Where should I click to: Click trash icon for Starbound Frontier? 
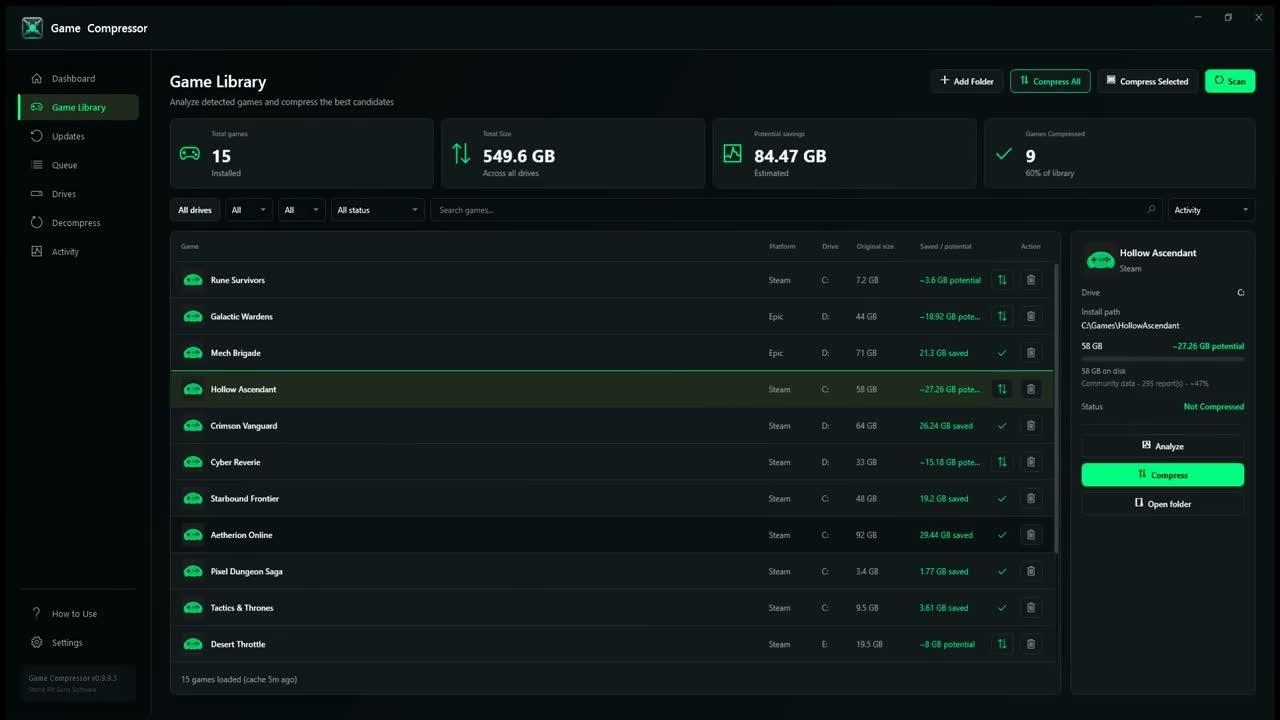[x=1031, y=498]
